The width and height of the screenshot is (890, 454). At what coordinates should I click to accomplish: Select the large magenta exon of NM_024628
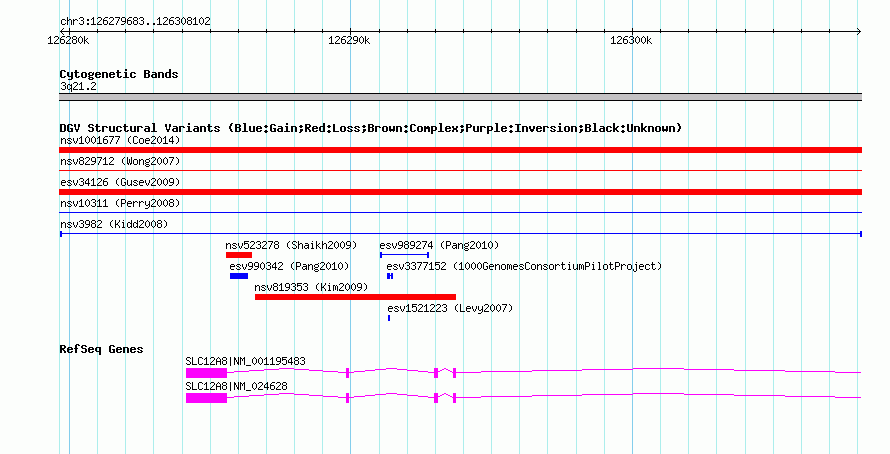point(206,398)
